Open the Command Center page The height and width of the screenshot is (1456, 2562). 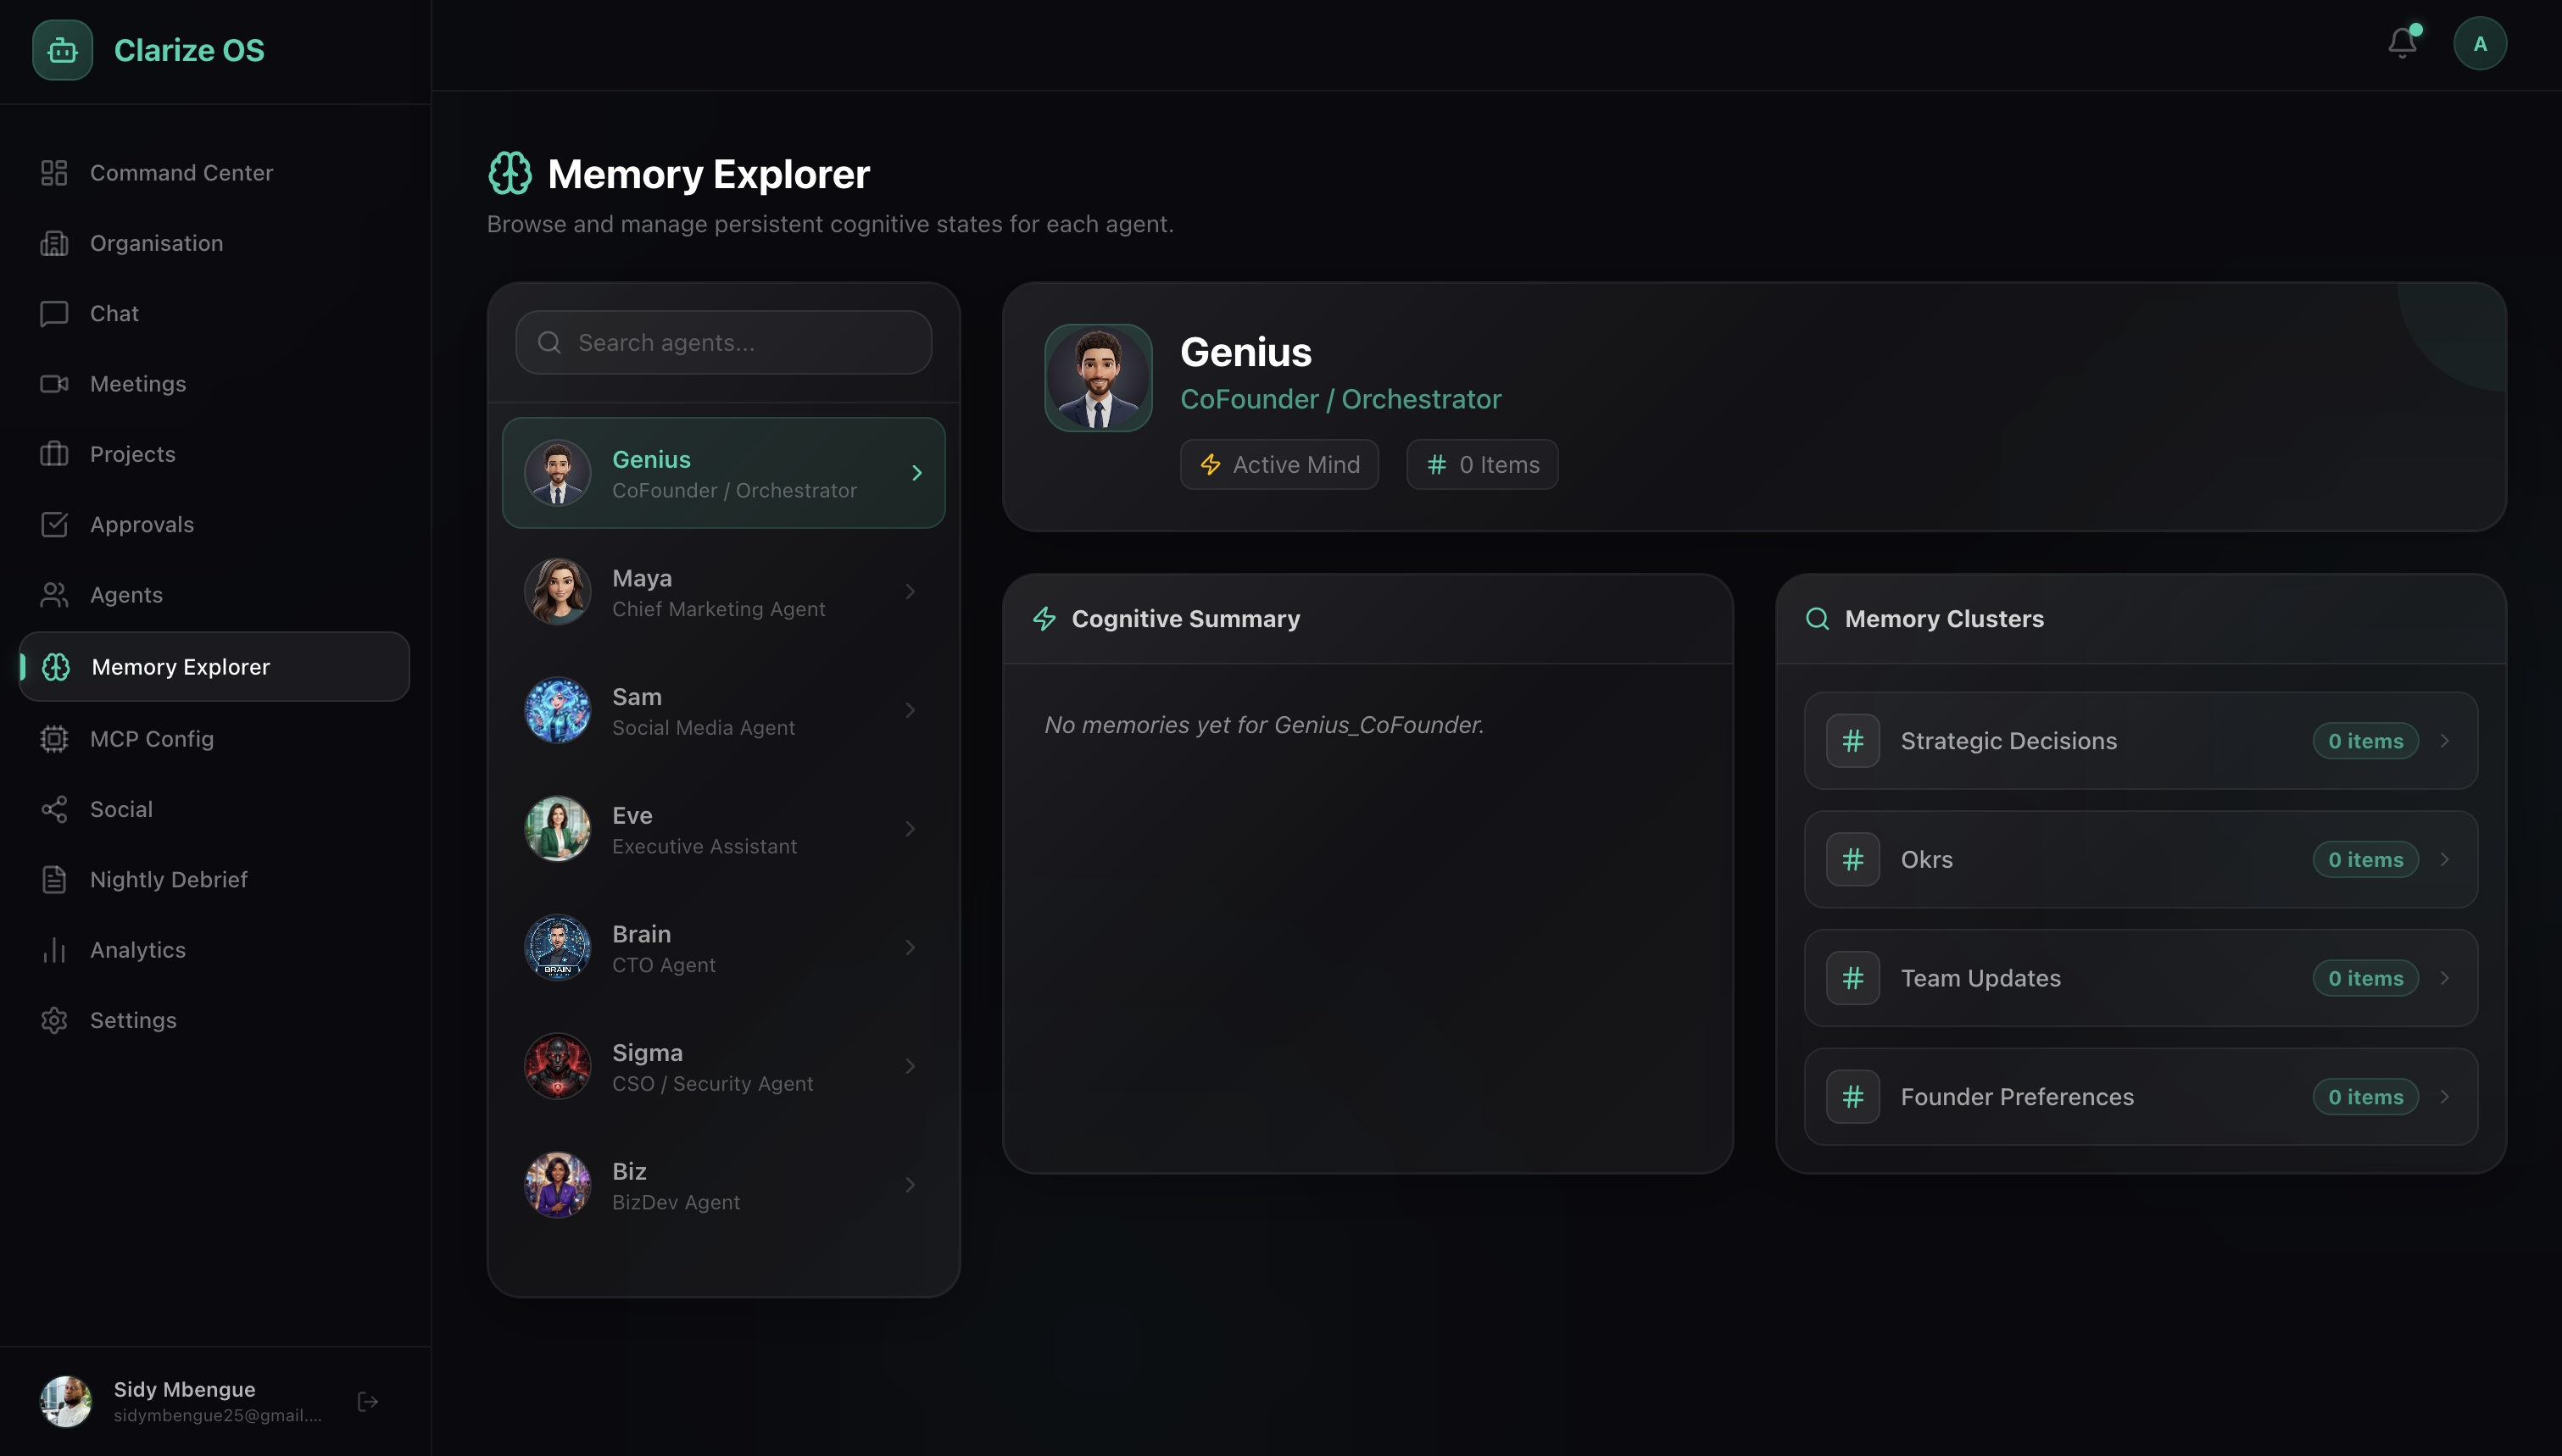(180, 172)
